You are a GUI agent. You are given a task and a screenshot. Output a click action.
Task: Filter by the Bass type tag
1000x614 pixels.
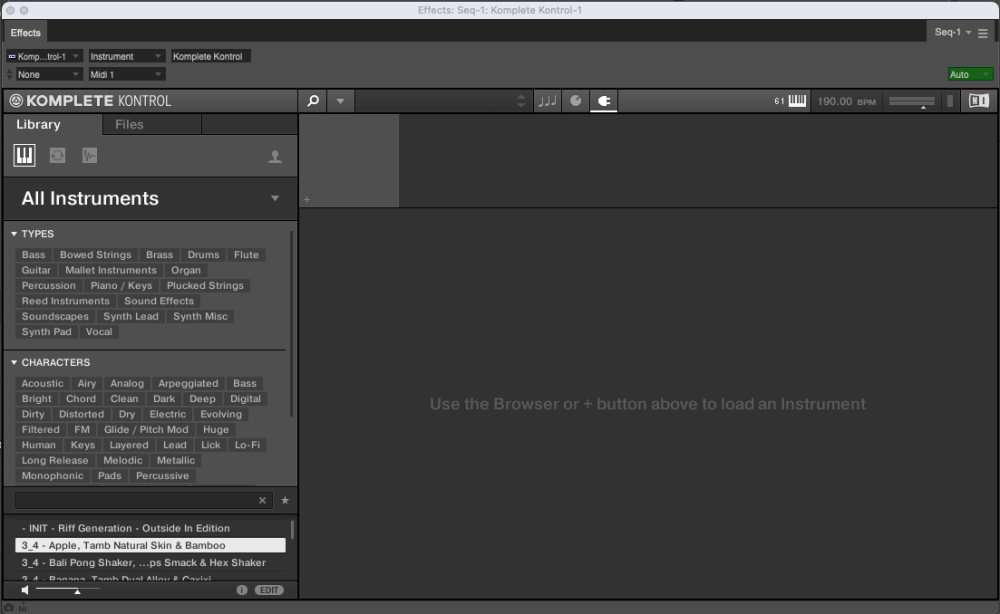(33, 254)
